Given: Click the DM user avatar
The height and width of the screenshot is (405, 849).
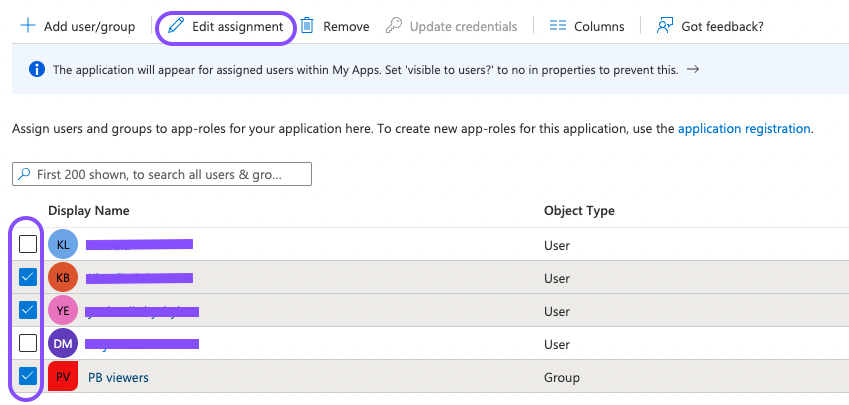Looking at the screenshot, I should (63, 344).
